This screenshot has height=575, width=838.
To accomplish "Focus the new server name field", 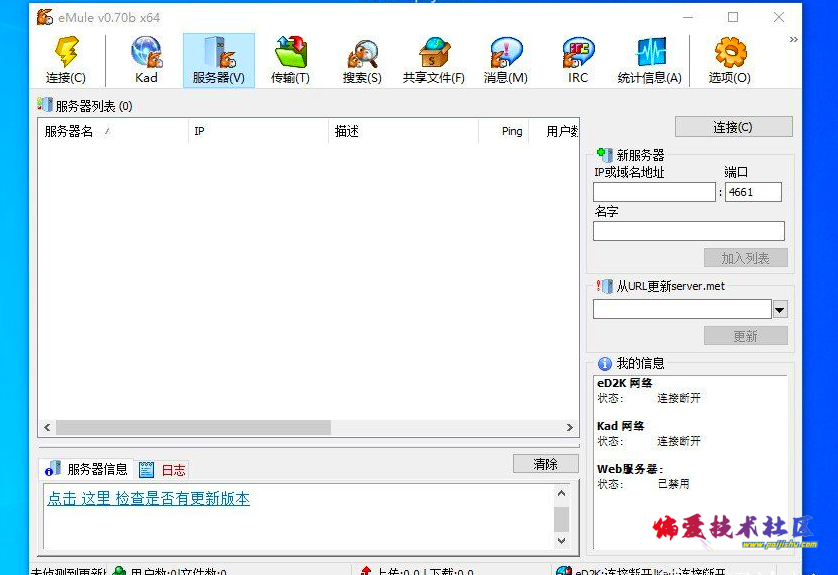I will (x=688, y=231).
